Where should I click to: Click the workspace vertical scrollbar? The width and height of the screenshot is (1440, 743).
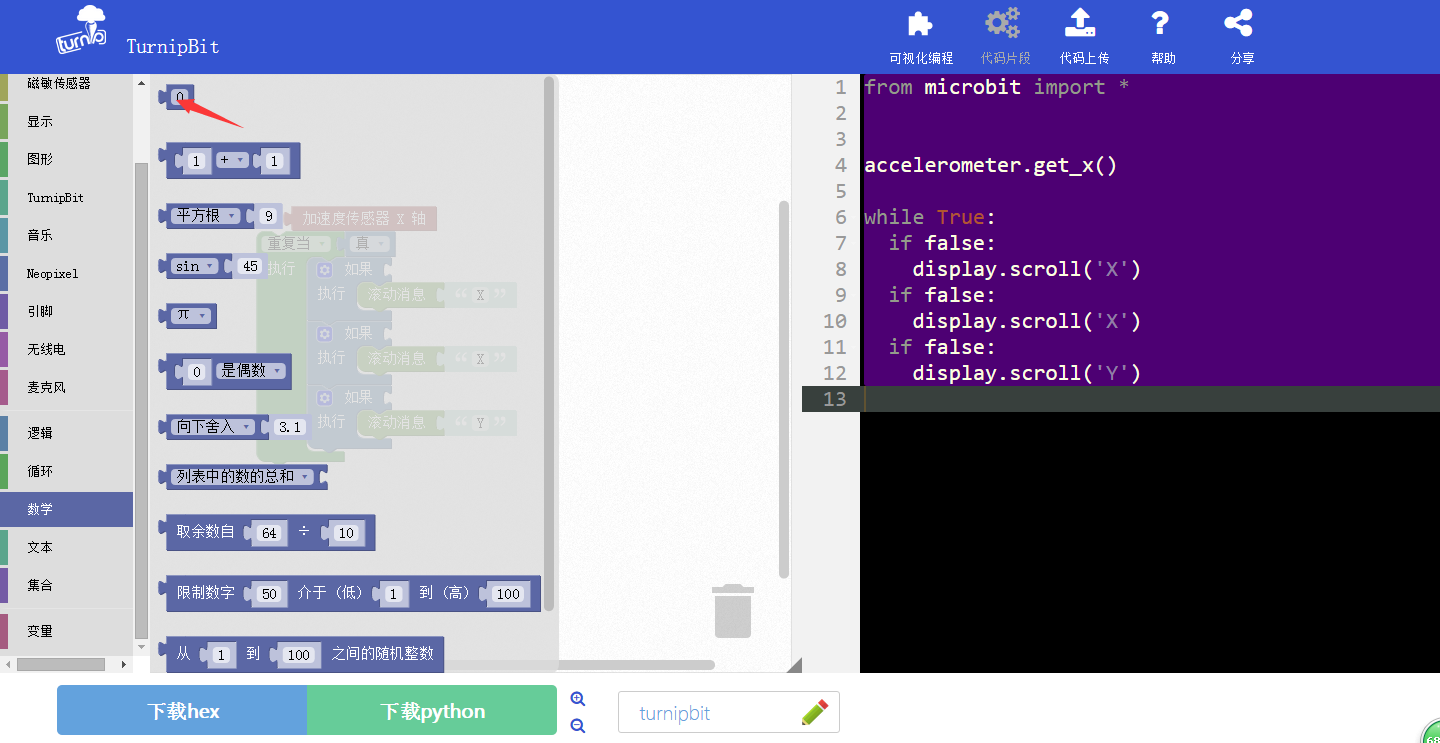pyautogui.click(x=784, y=389)
